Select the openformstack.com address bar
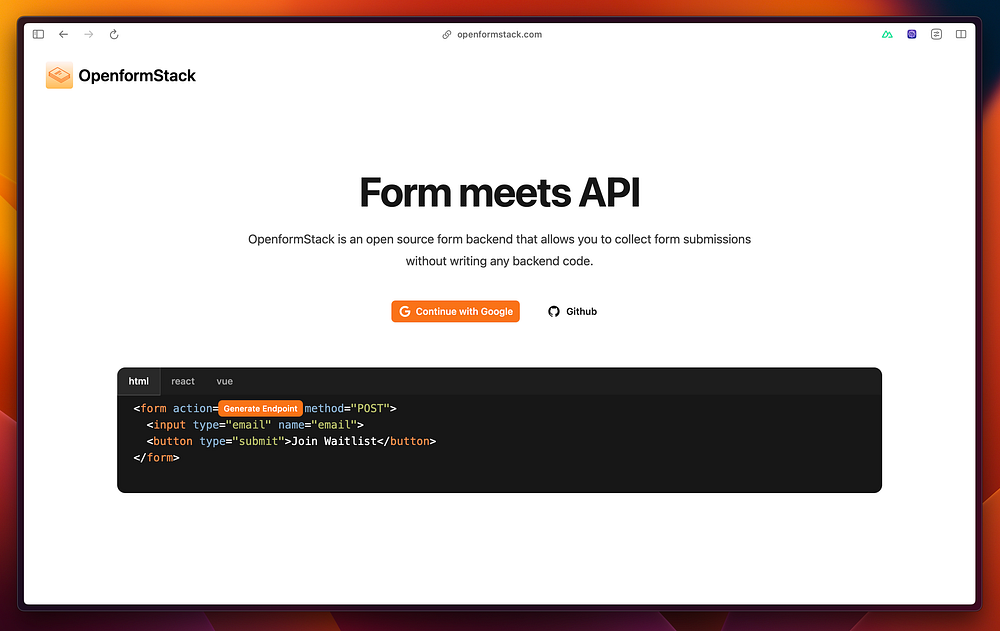This screenshot has height=631, width=1000. point(499,34)
